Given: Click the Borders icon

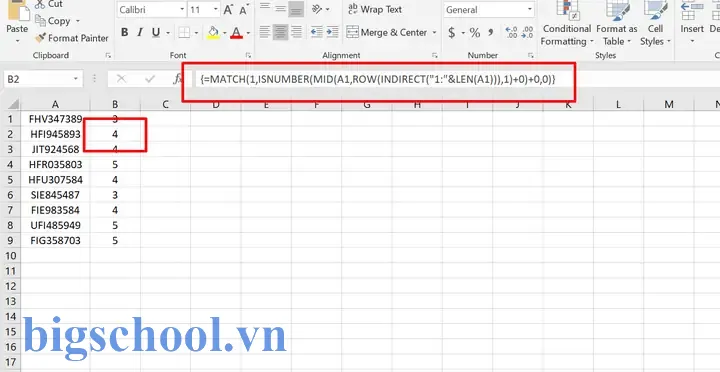Looking at the screenshot, I should 184,33.
